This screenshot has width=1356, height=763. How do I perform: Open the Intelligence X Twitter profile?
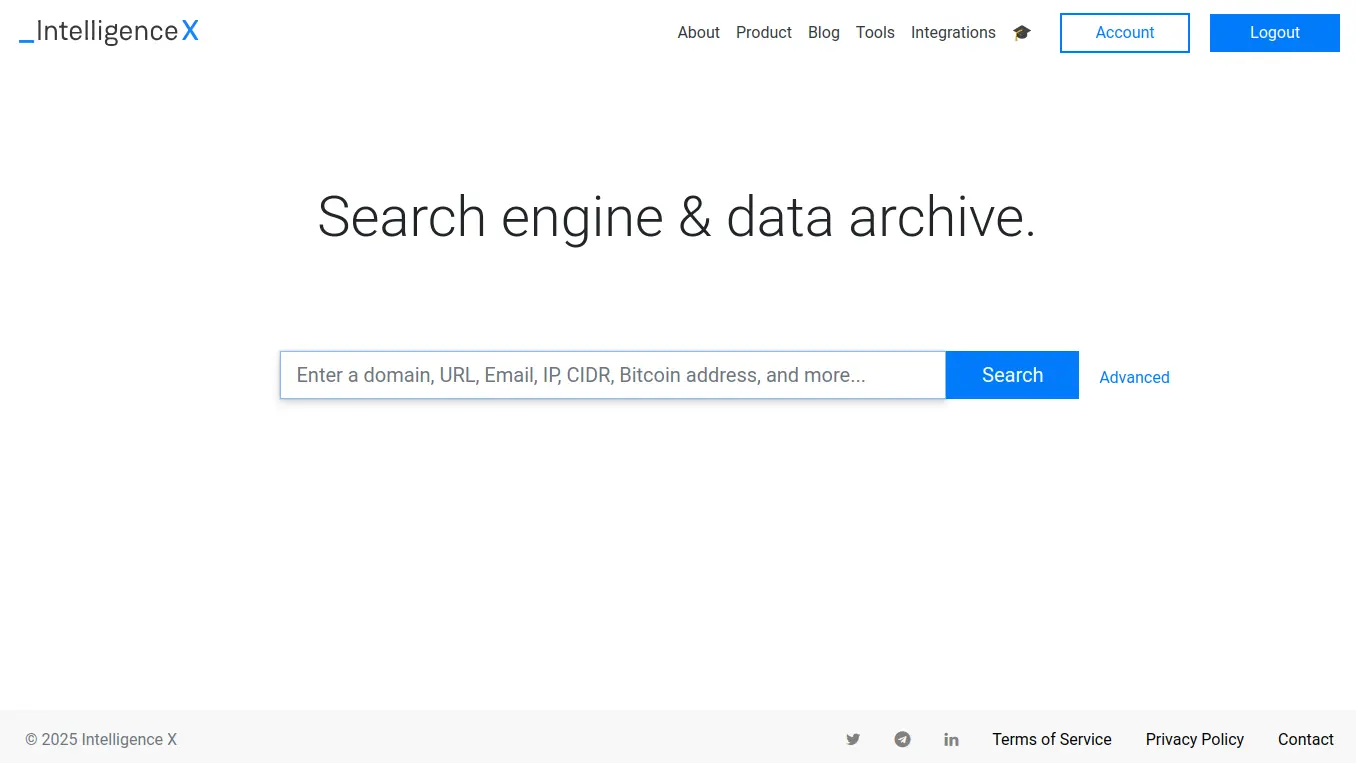tap(853, 739)
